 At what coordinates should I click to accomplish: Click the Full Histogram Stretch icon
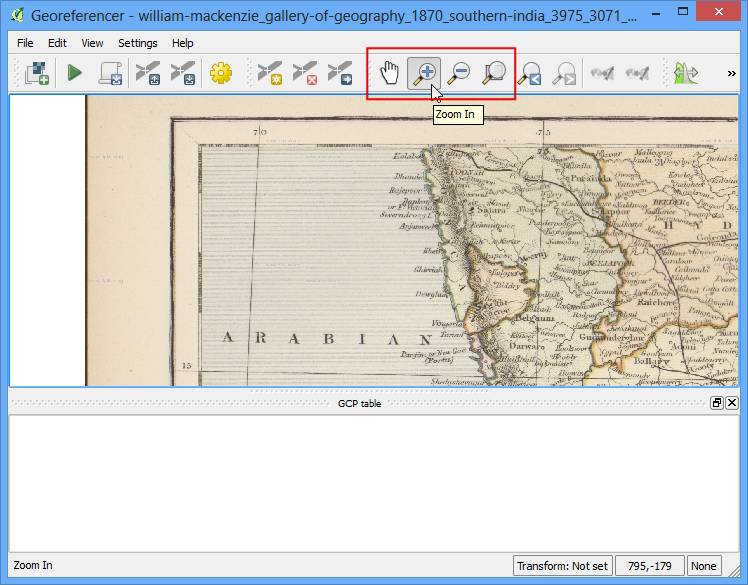pyautogui.click(x=686, y=73)
